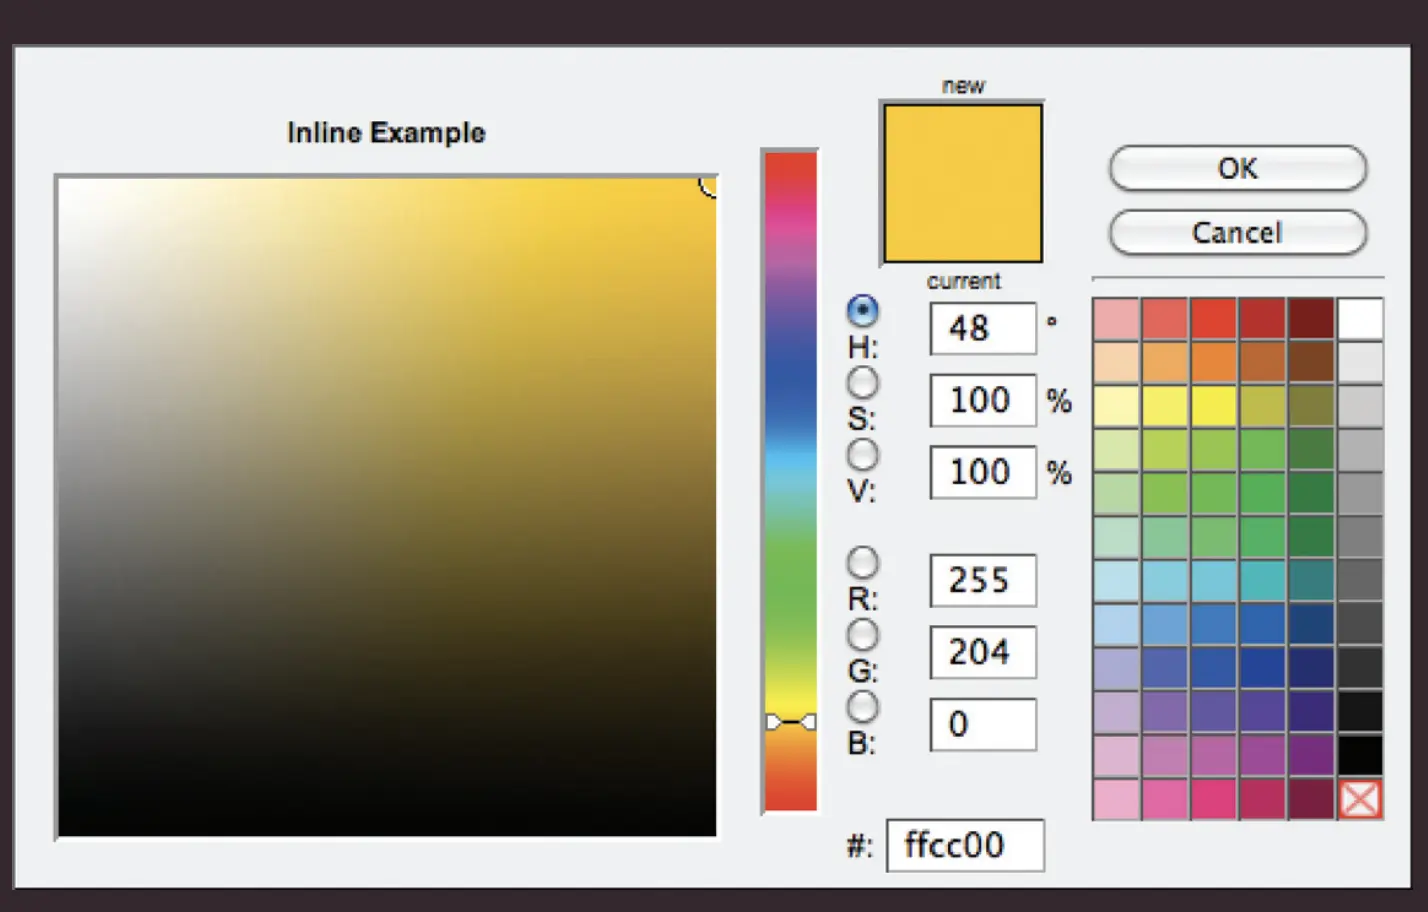Screen dimensions: 1428x912
Task: Click the no-color red X swatch
Action: pyautogui.click(x=1360, y=799)
